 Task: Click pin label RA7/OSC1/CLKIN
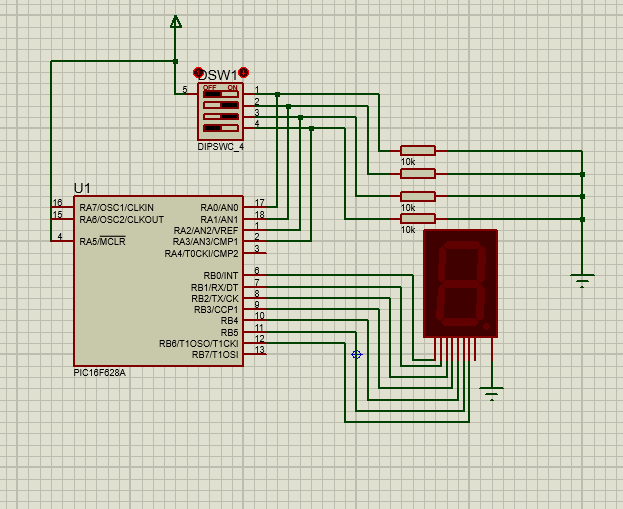(x=116, y=207)
